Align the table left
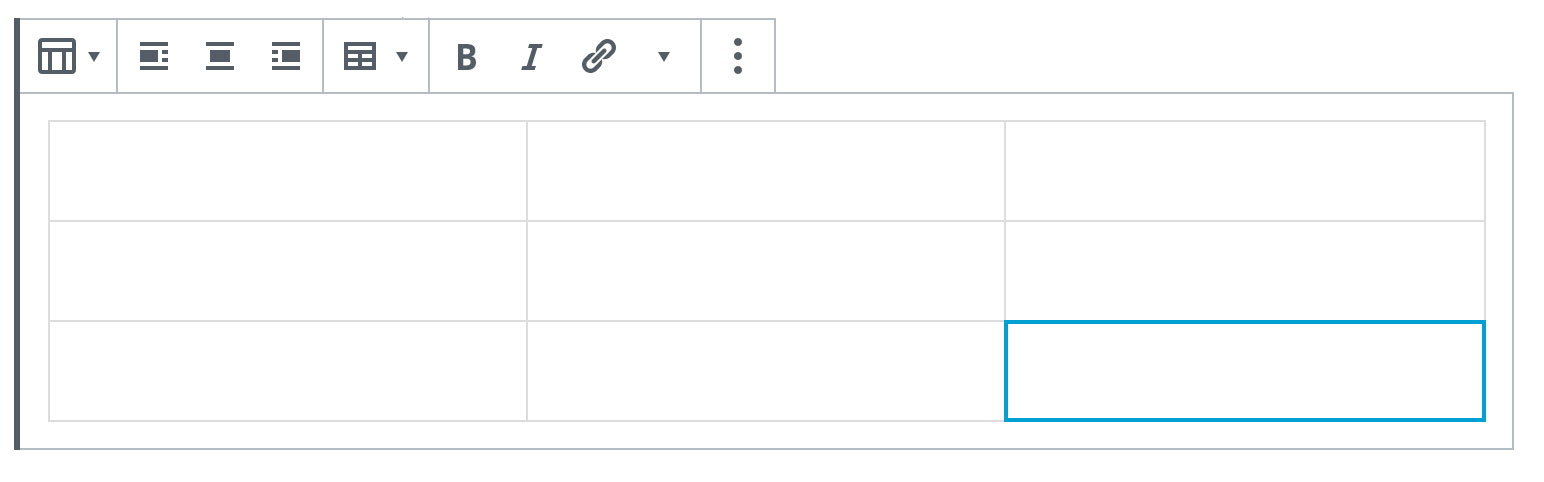Image resolution: width=1544 pixels, height=482 pixels. [x=153, y=57]
